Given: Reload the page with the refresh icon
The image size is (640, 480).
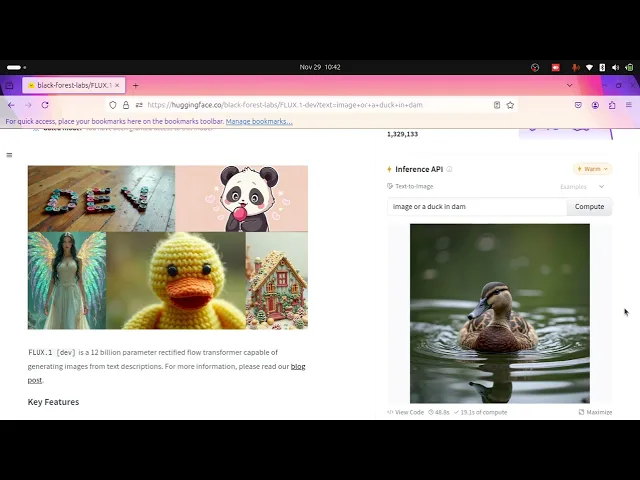Looking at the screenshot, I should 45,105.
